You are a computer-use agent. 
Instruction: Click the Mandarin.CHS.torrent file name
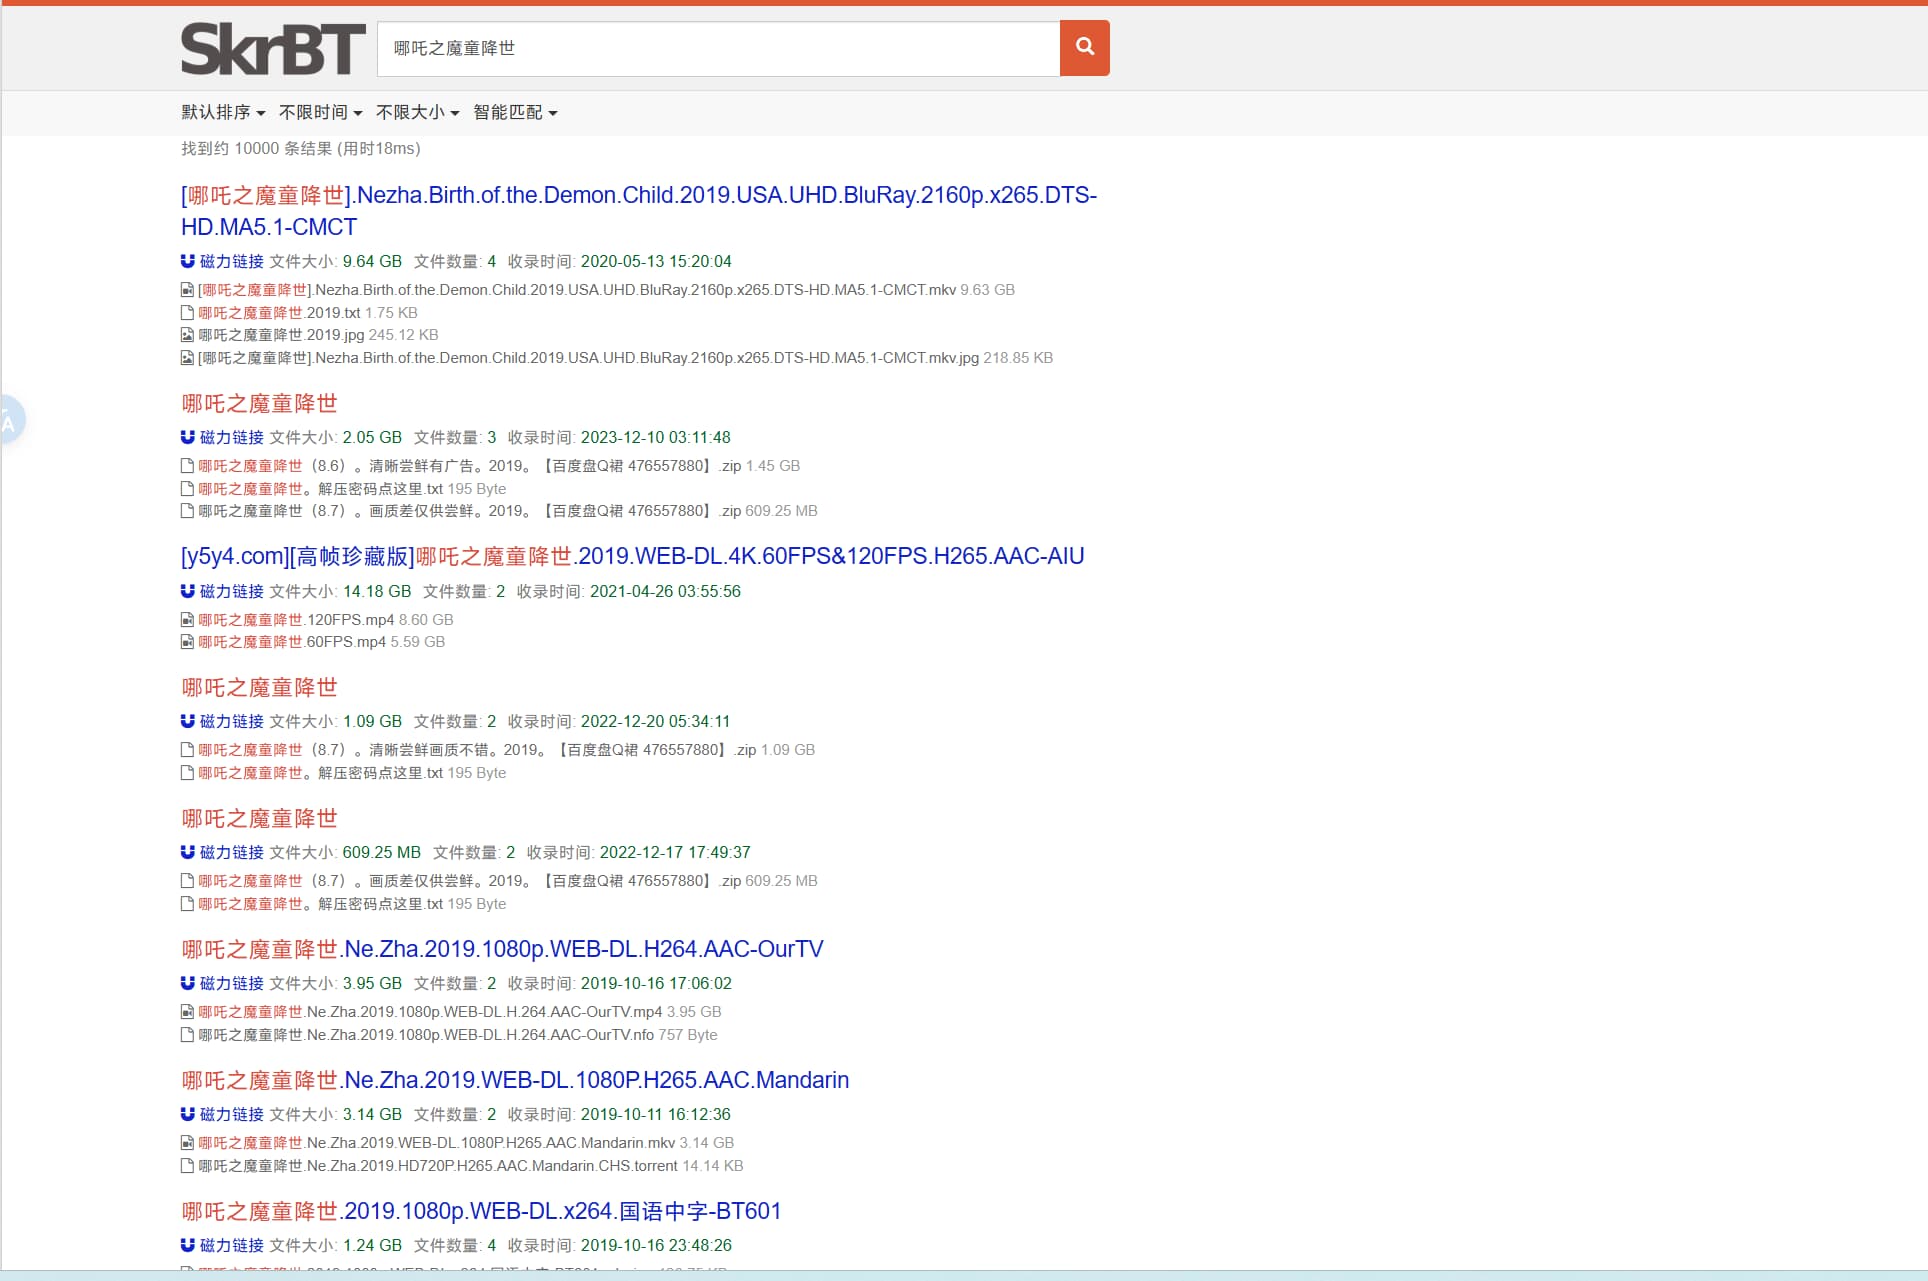(x=438, y=1166)
